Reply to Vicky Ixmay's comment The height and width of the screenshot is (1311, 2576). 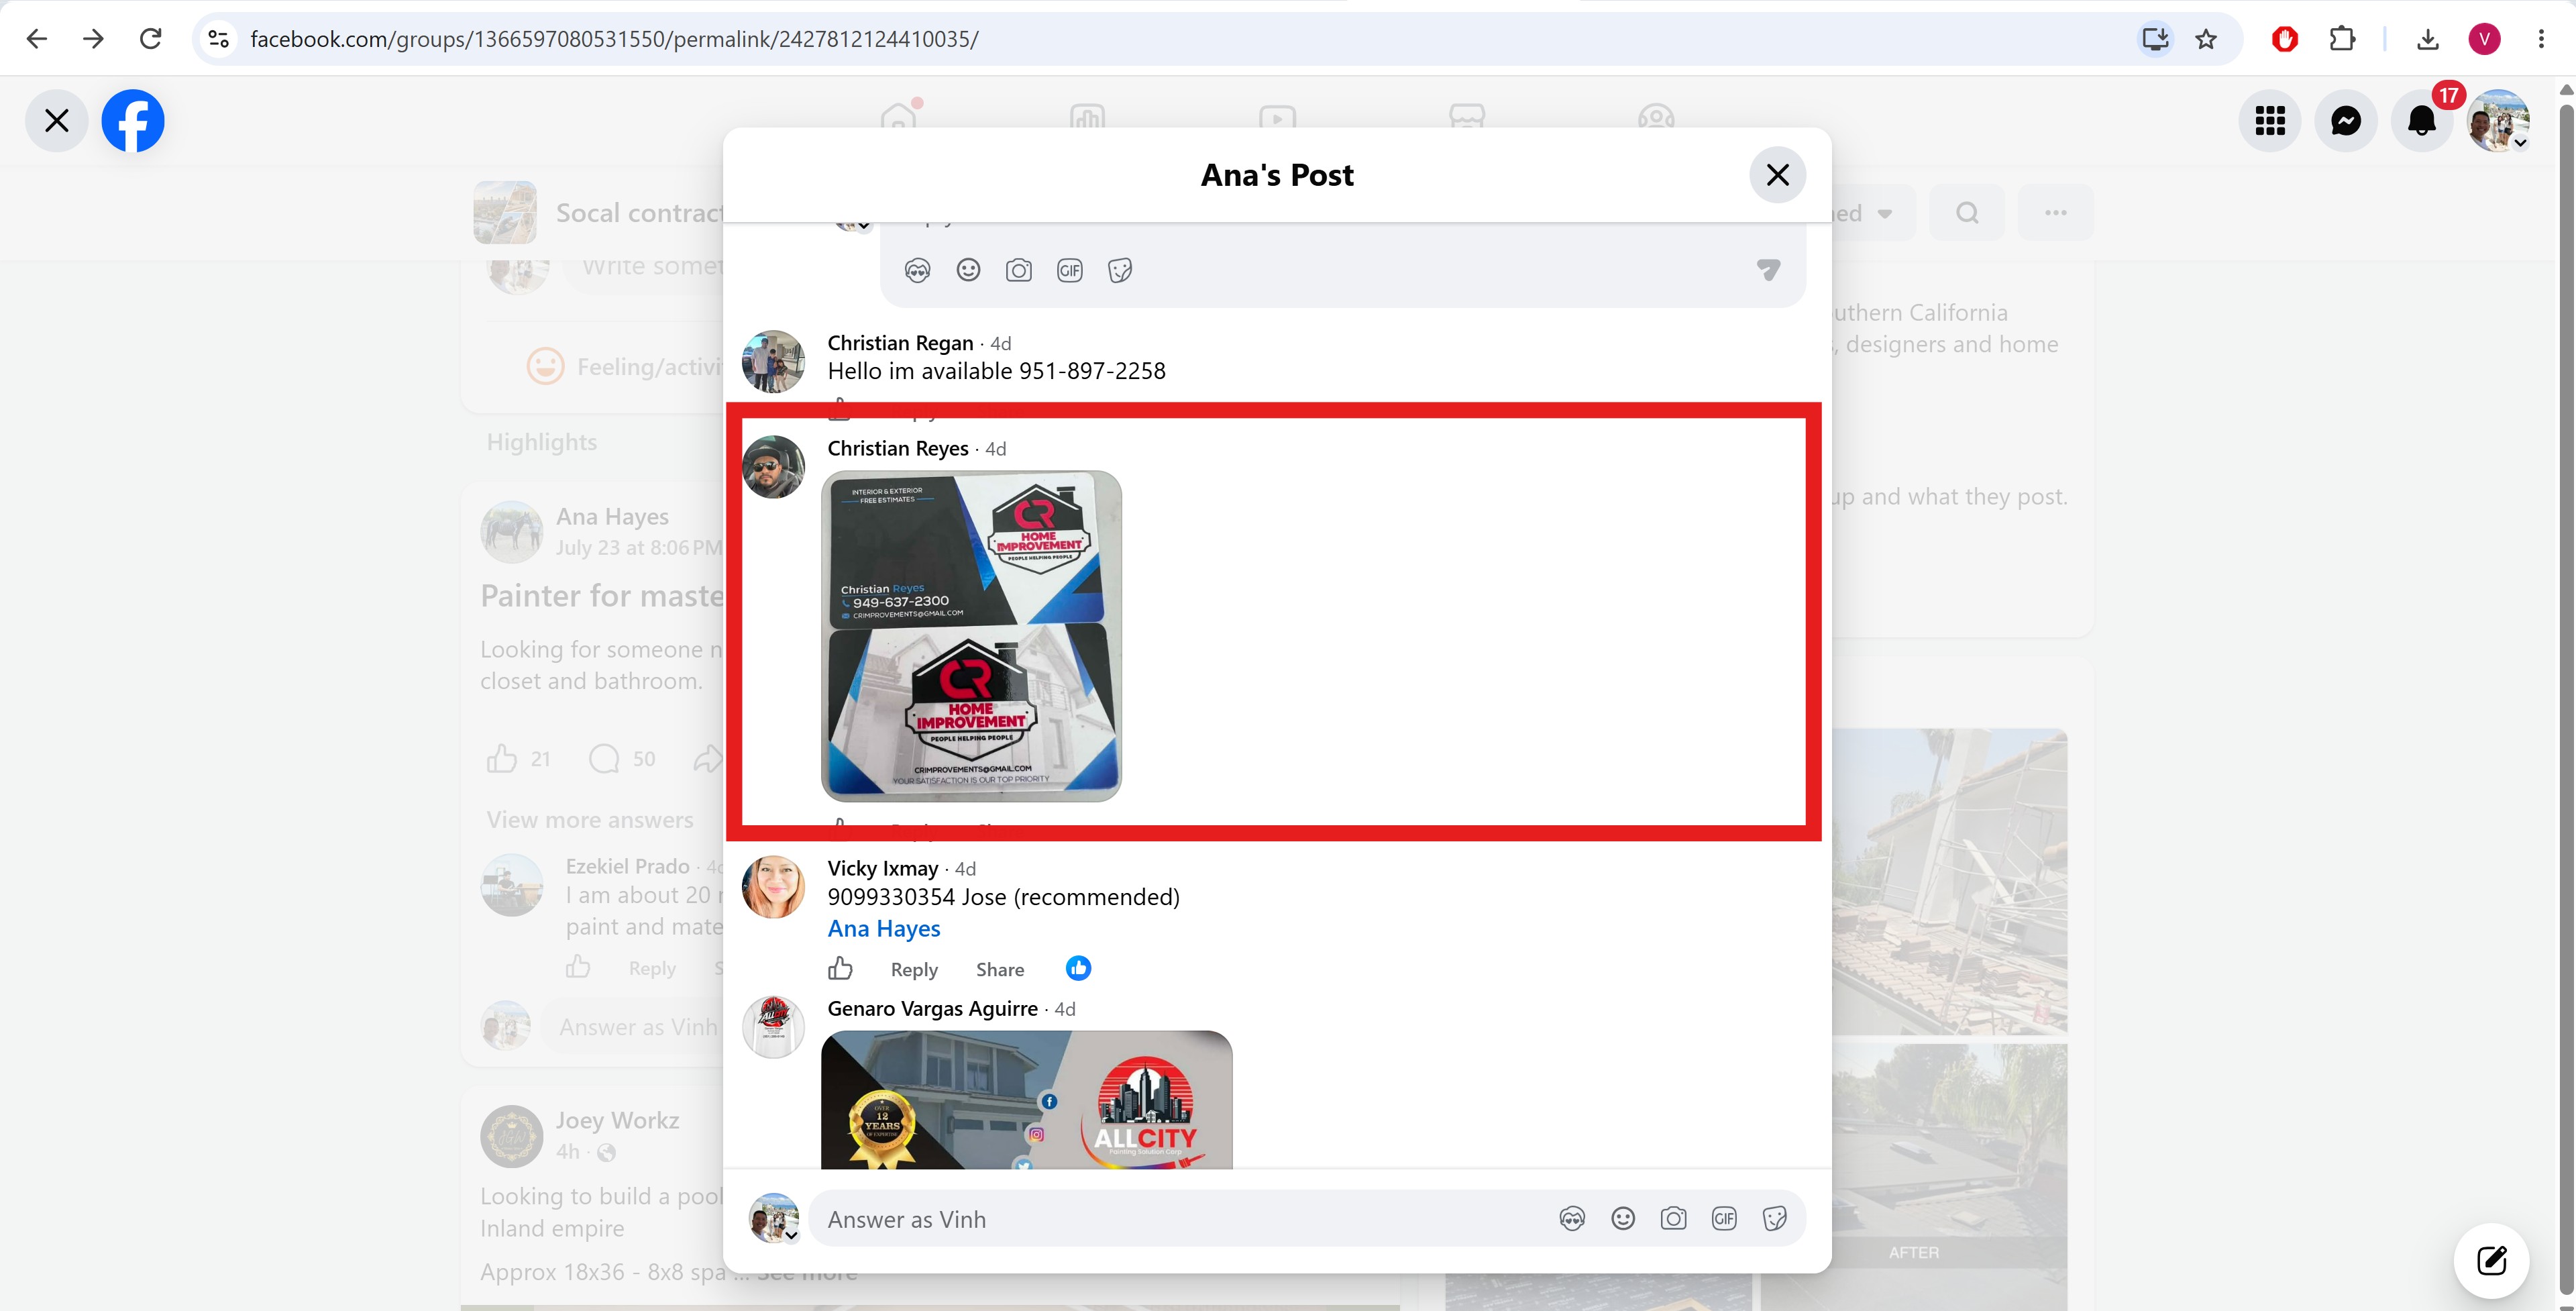point(914,970)
